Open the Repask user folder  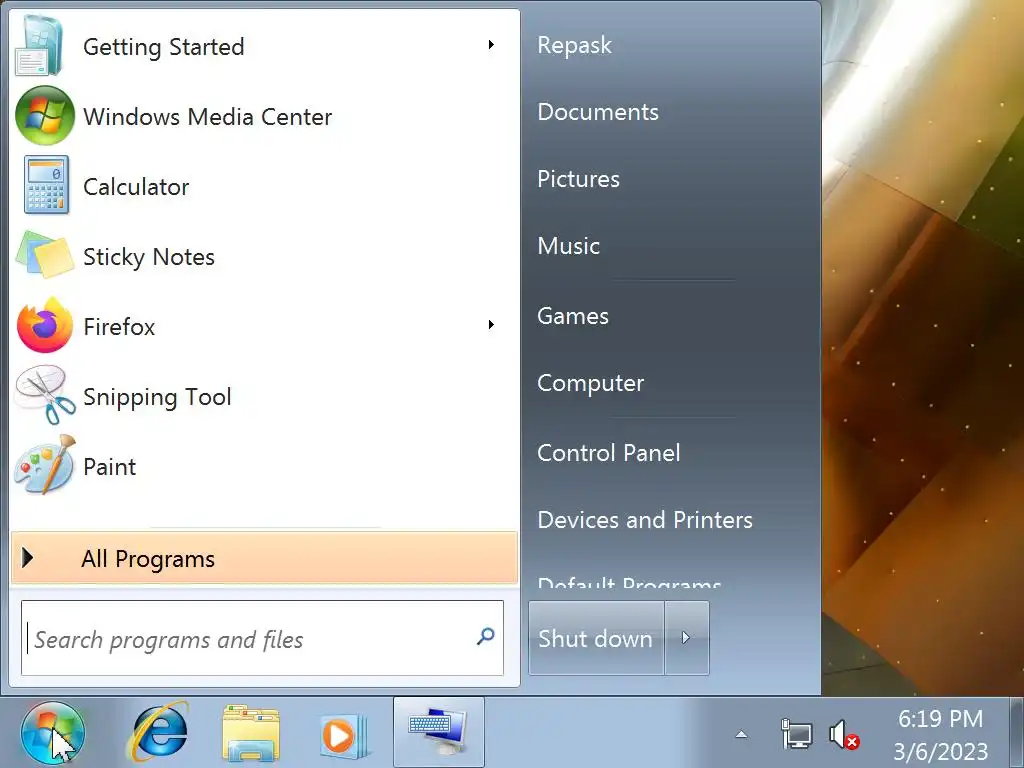[574, 45]
